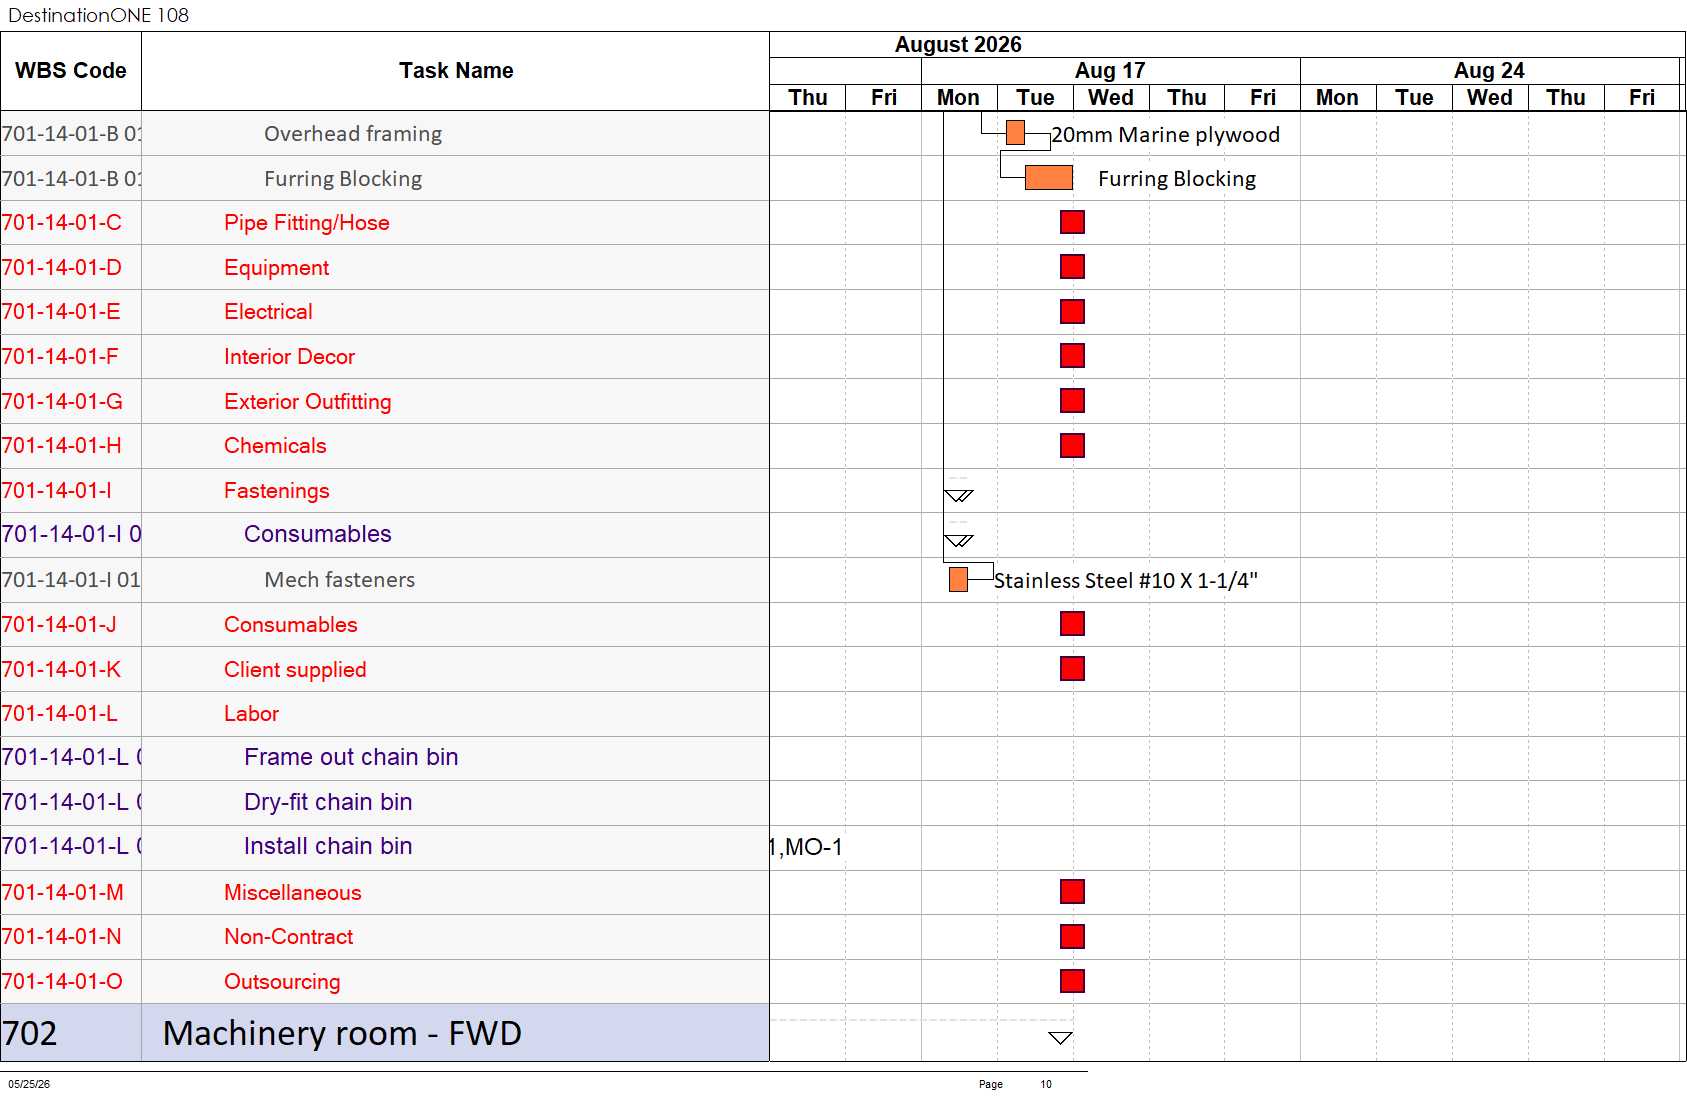Click the red Outsourcing milestone square
This screenshot has width=1687, height=1097.
[x=1072, y=981]
